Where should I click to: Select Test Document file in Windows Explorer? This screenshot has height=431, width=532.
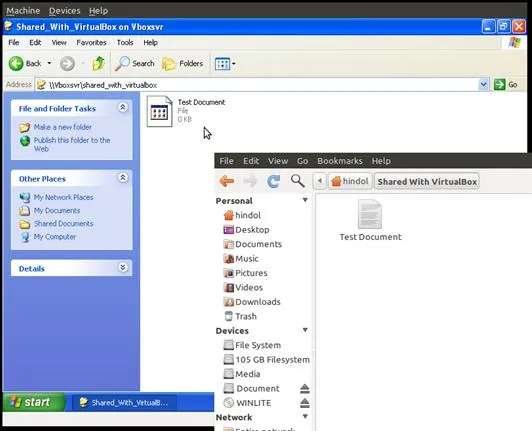[186, 111]
